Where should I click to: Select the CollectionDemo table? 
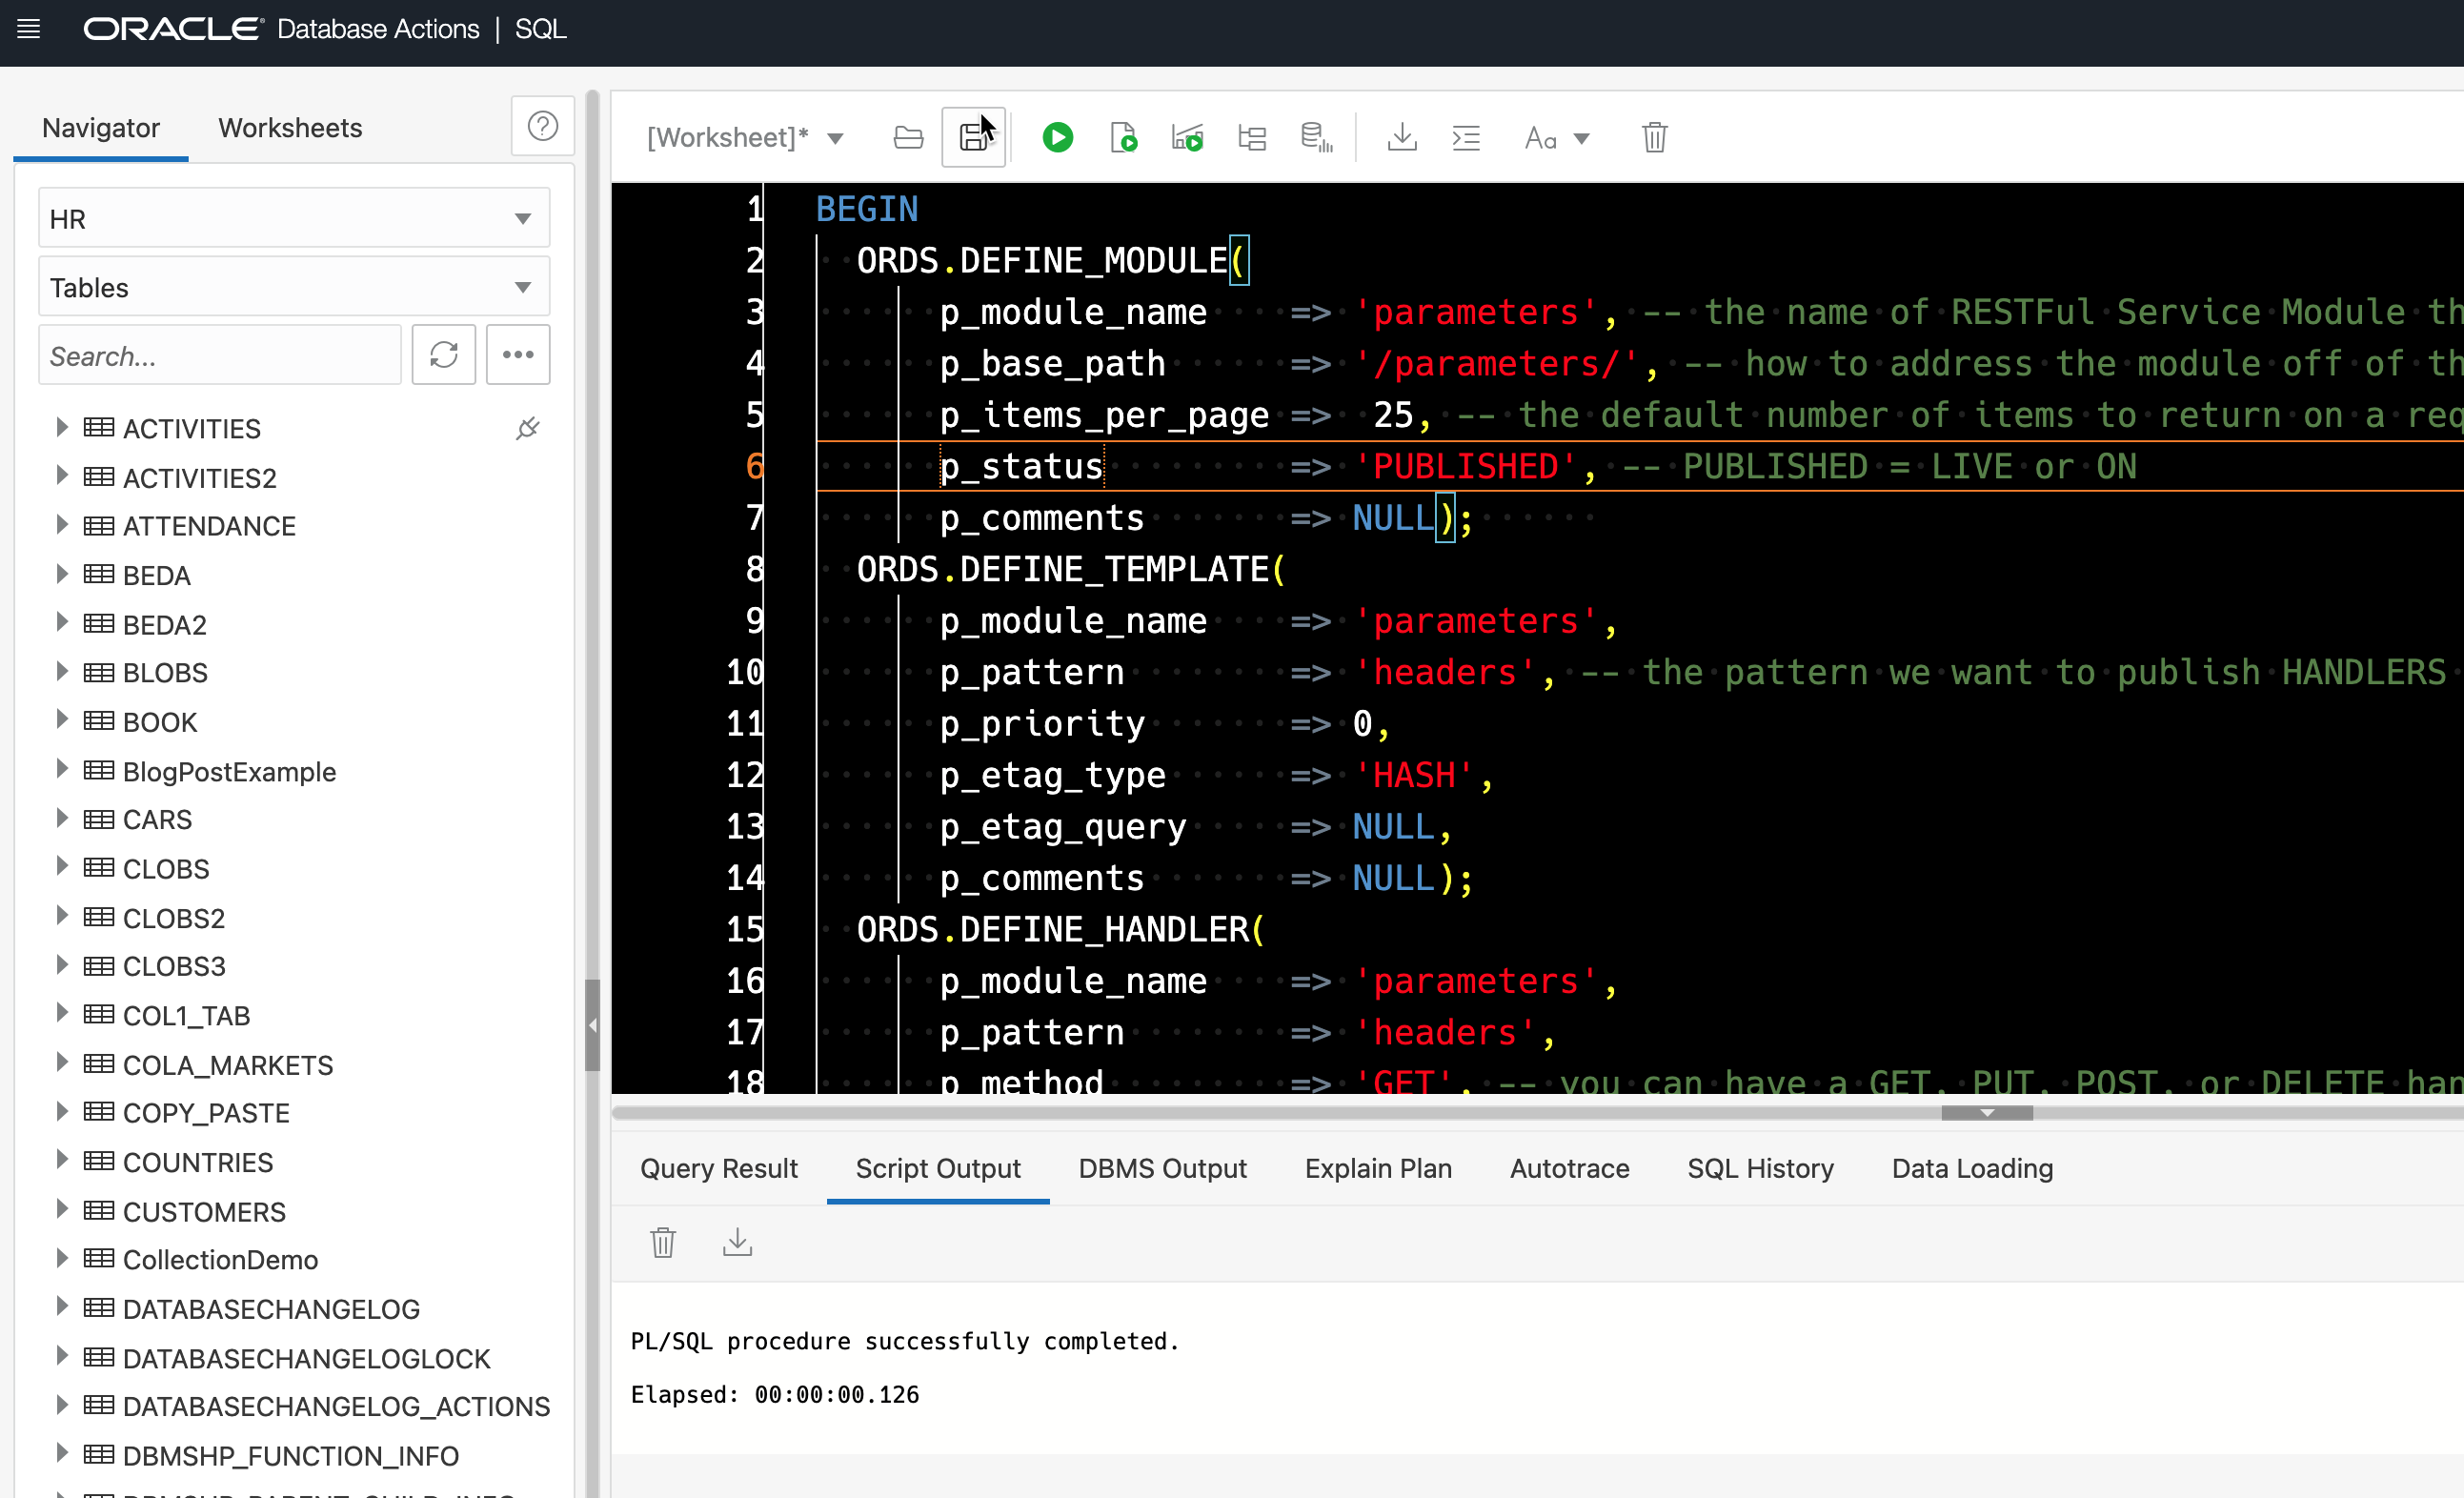pyautogui.click(x=220, y=1260)
